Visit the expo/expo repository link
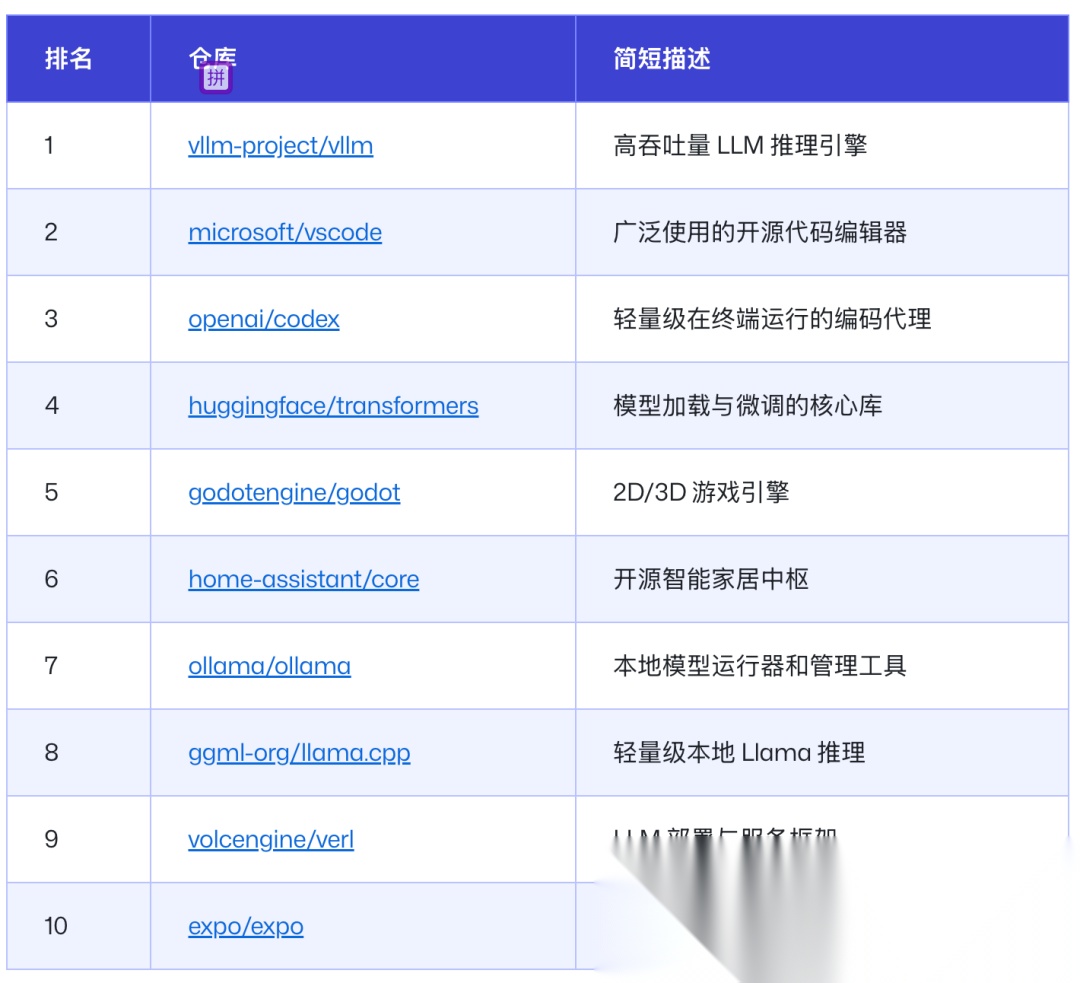The image size is (1080, 983). click(x=246, y=927)
